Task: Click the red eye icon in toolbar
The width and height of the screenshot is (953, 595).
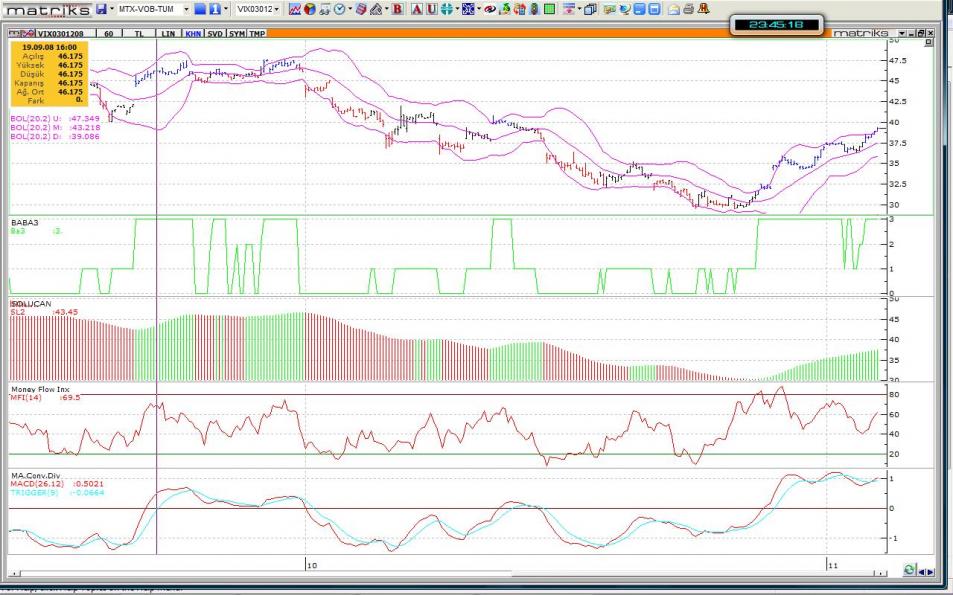Action: click(489, 9)
